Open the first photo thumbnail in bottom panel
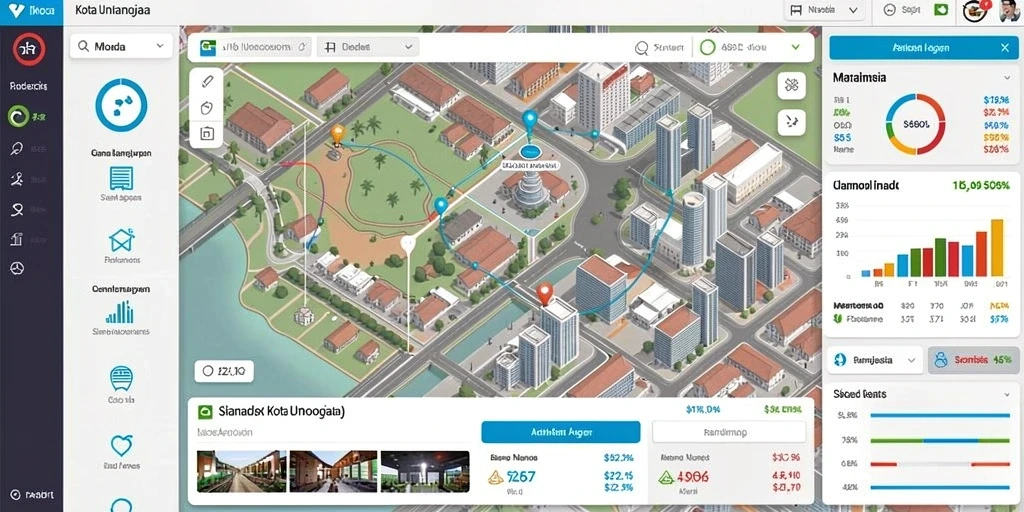Image resolution: width=1024 pixels, height=512 pixels. 241,471
